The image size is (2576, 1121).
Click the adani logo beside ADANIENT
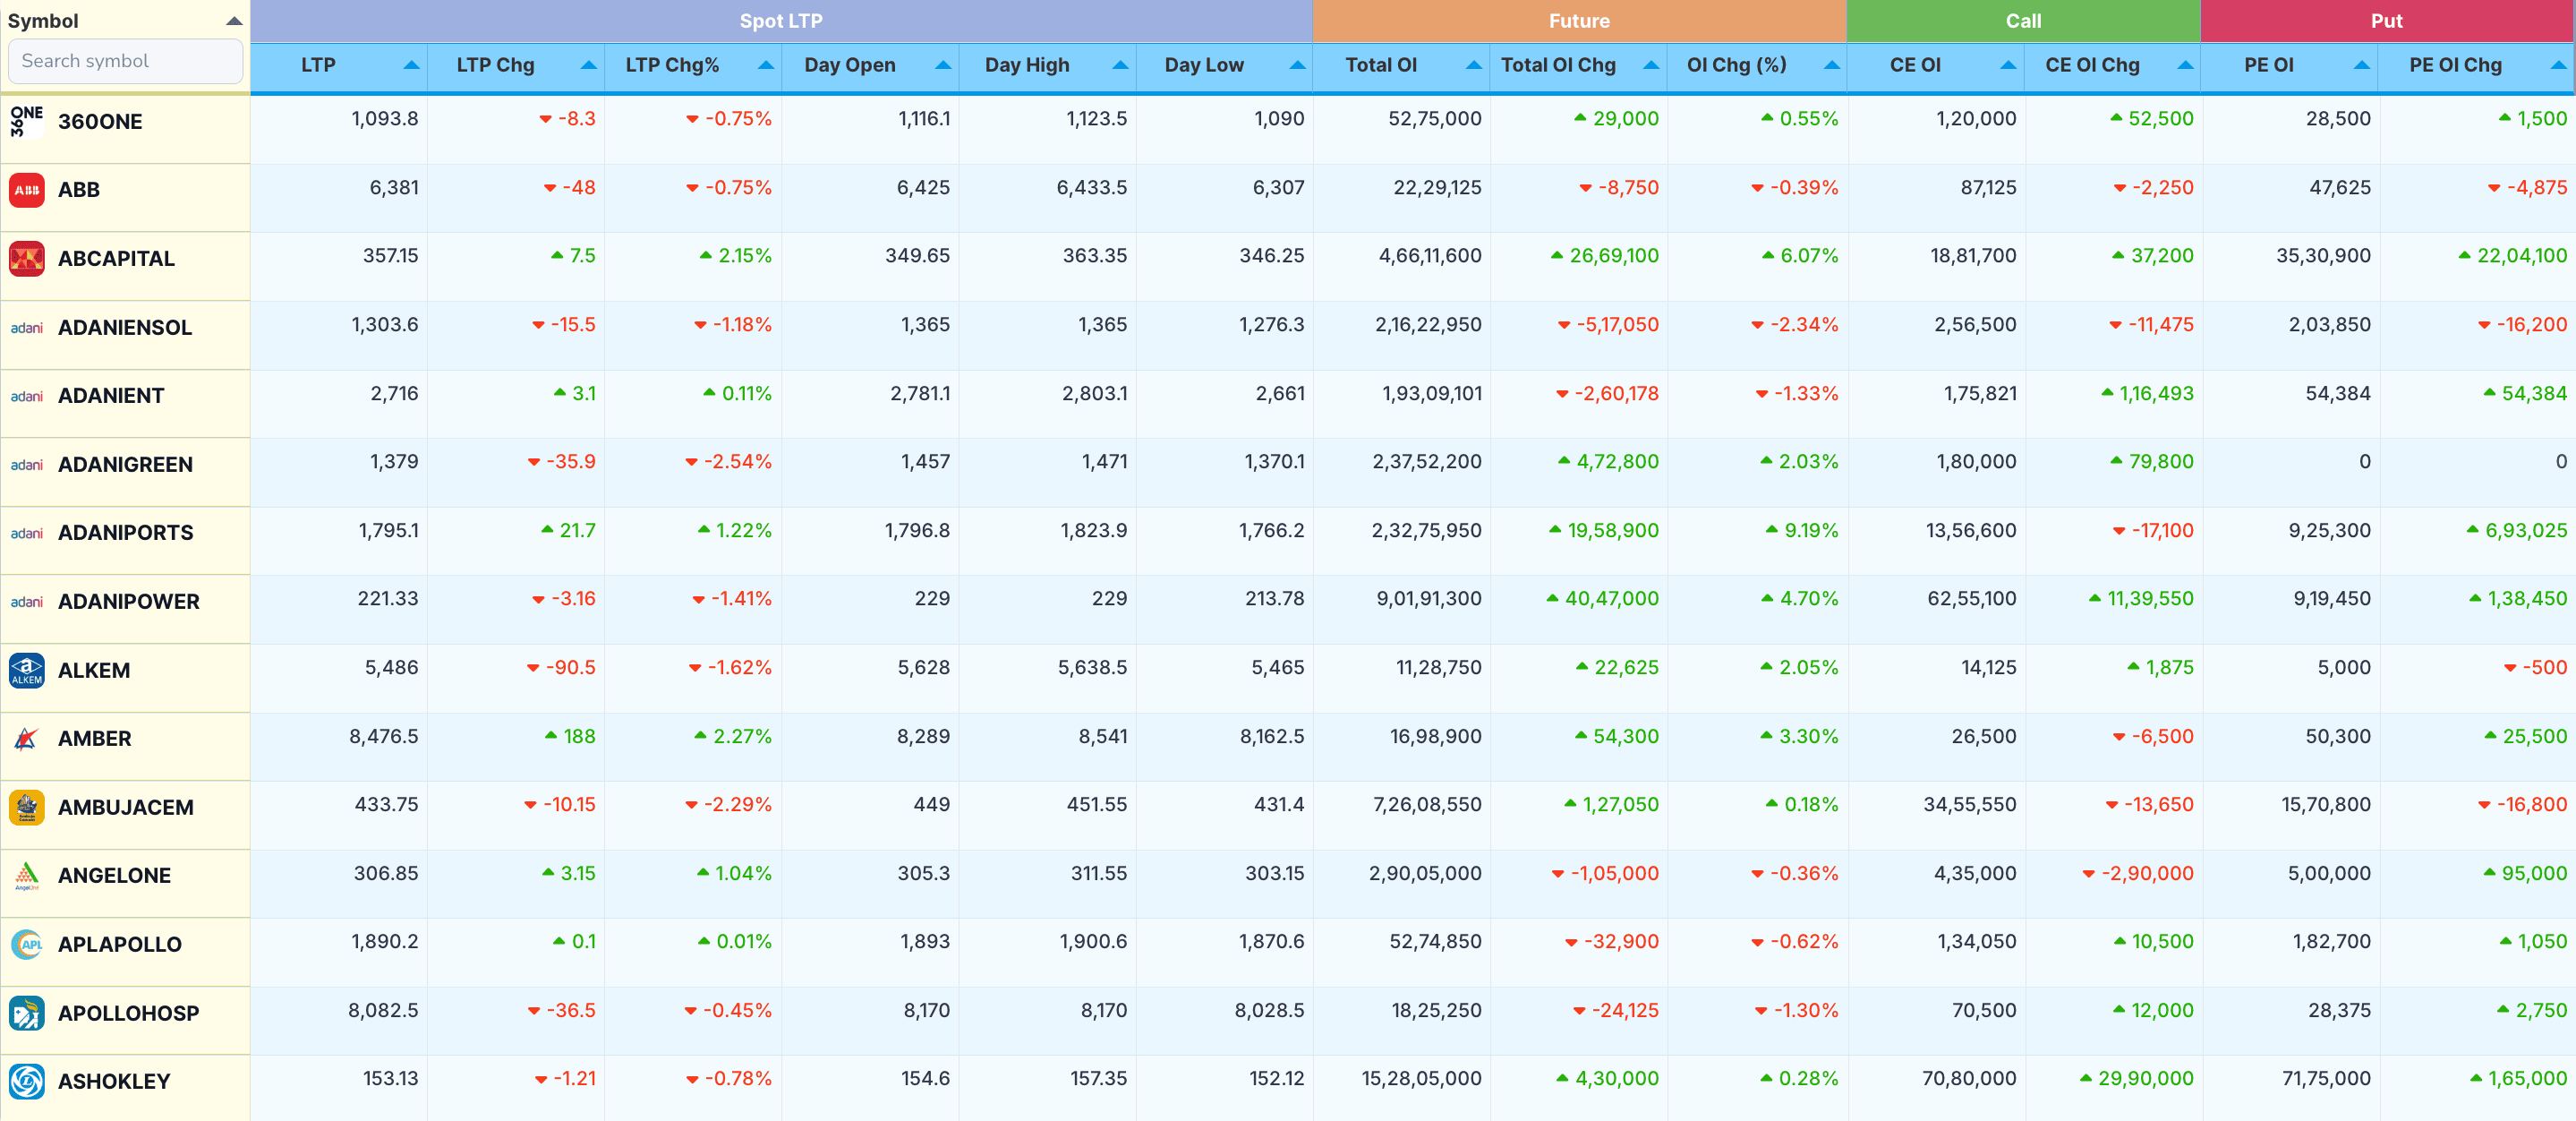27,396
